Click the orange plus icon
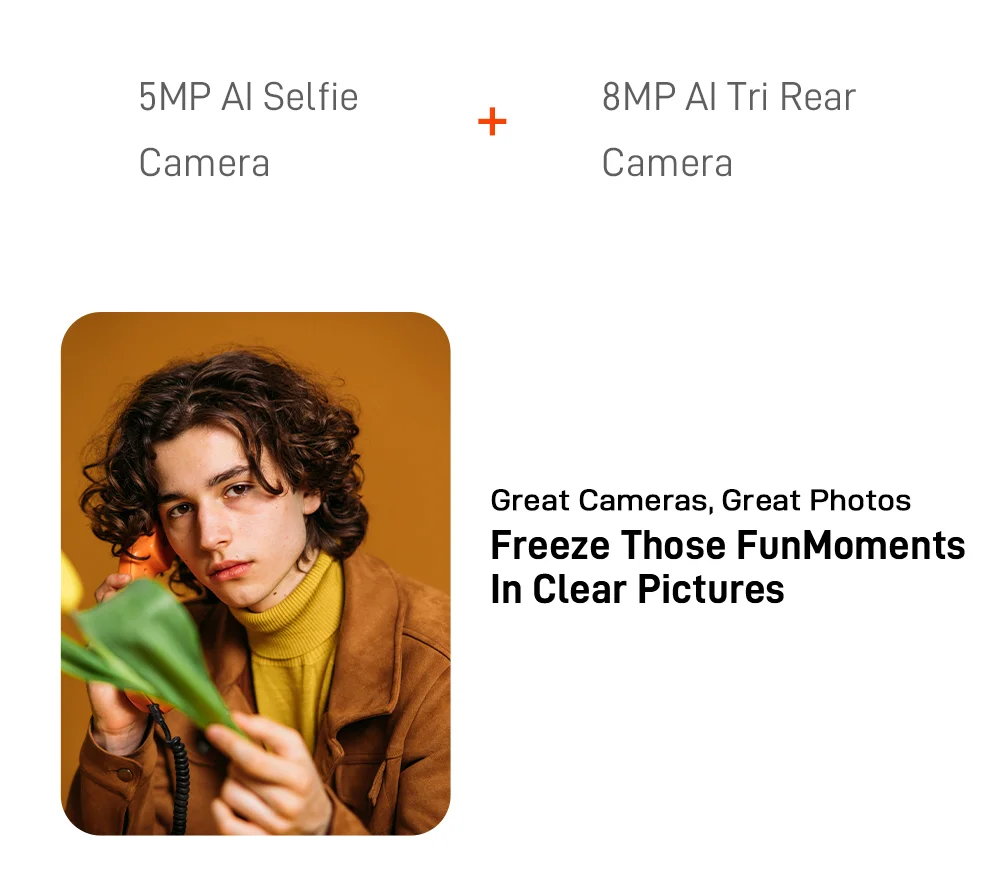The image size is (1000, 872). click(x=492, y=121)
